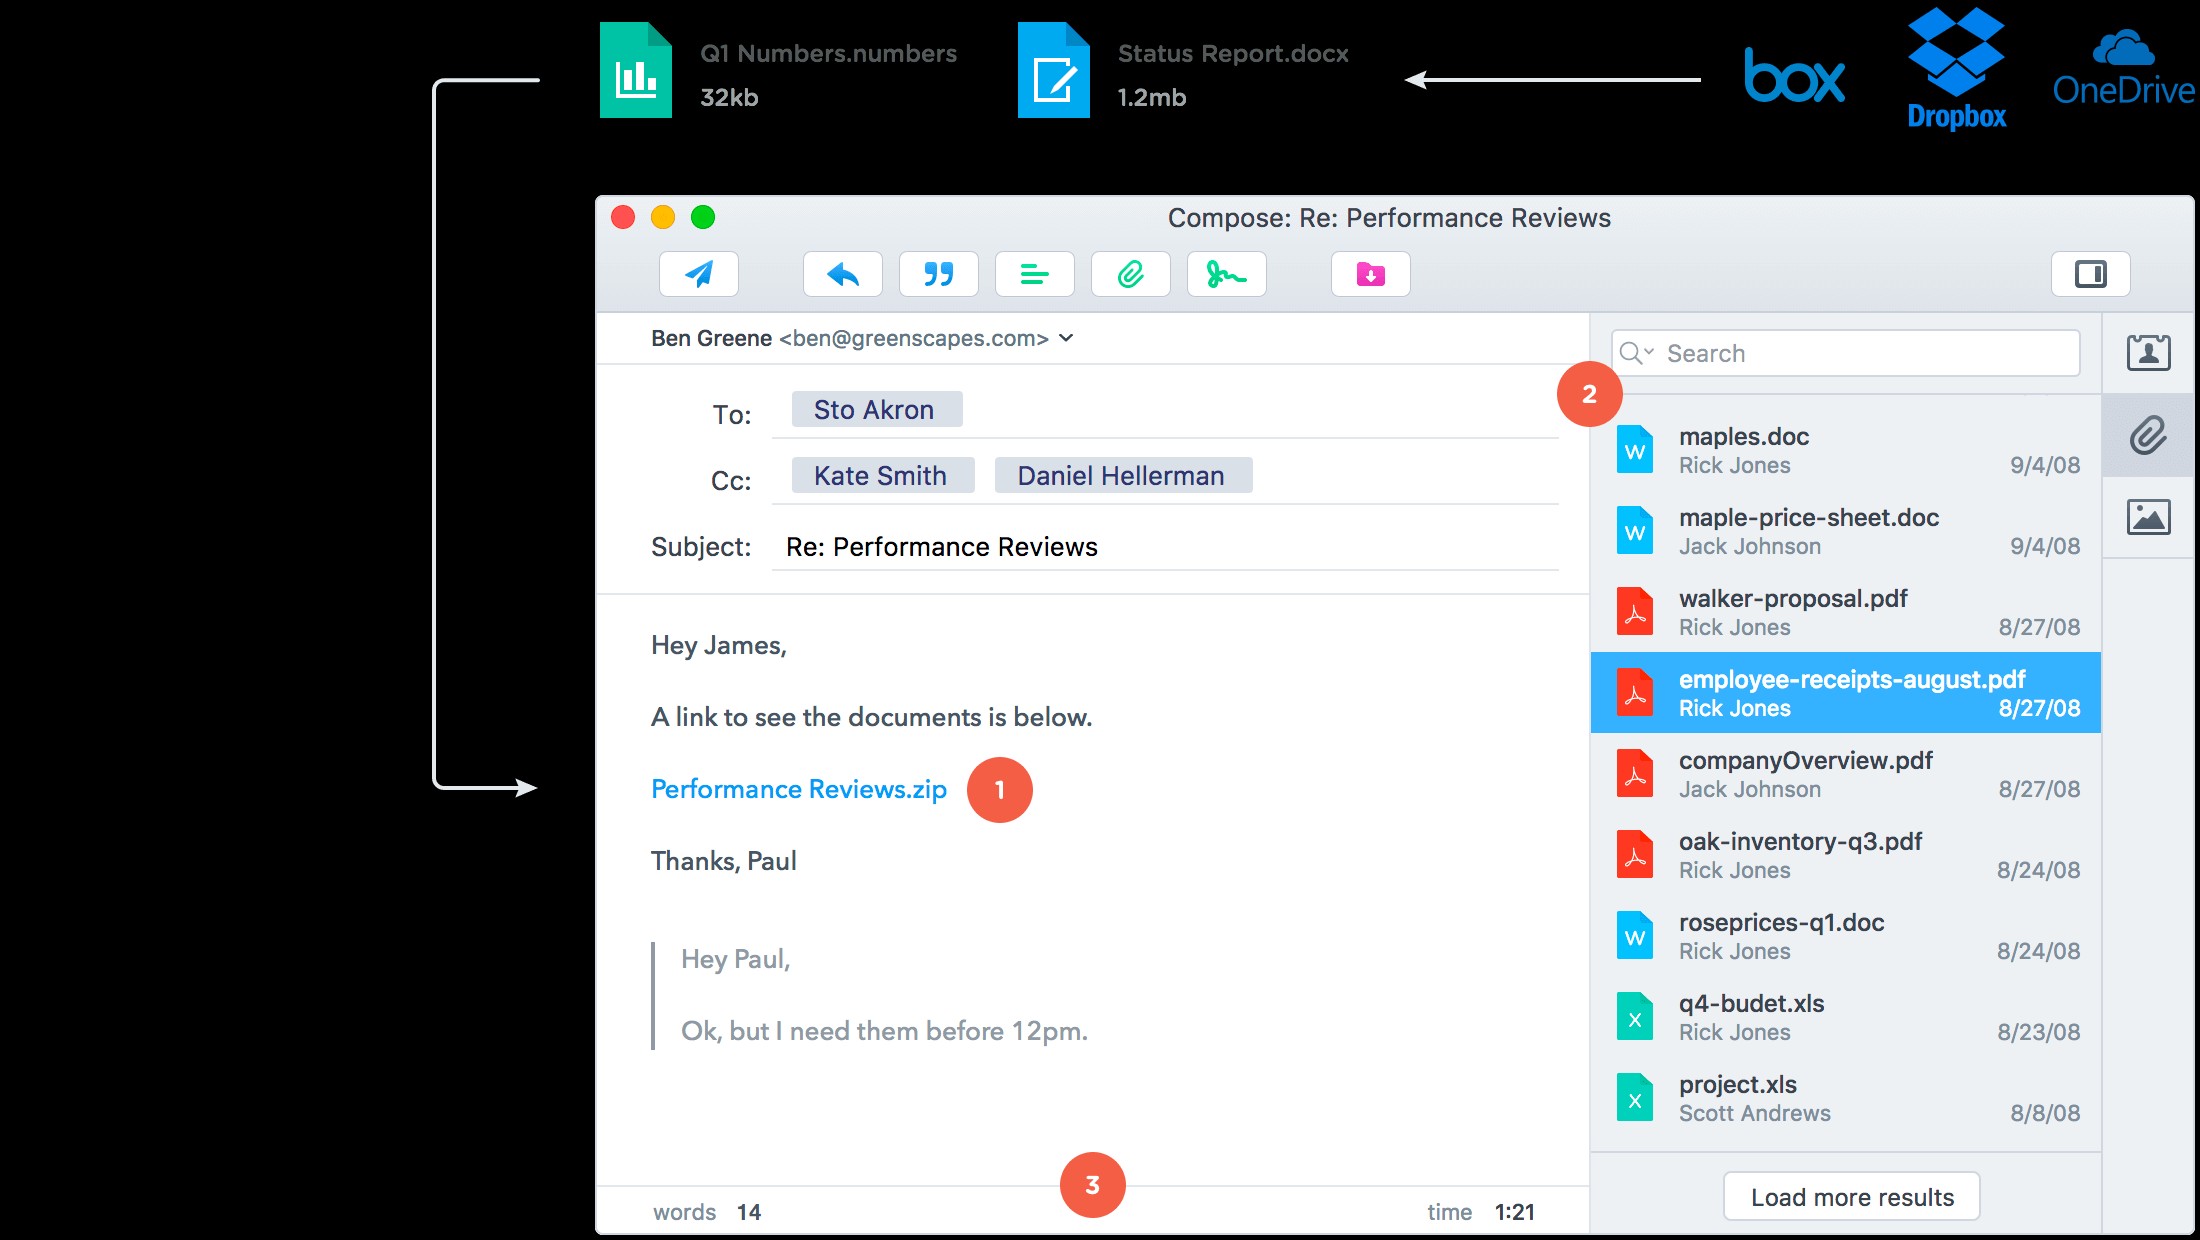
Task: Click the Signature toolbar icon
Action: (1226, 274)
